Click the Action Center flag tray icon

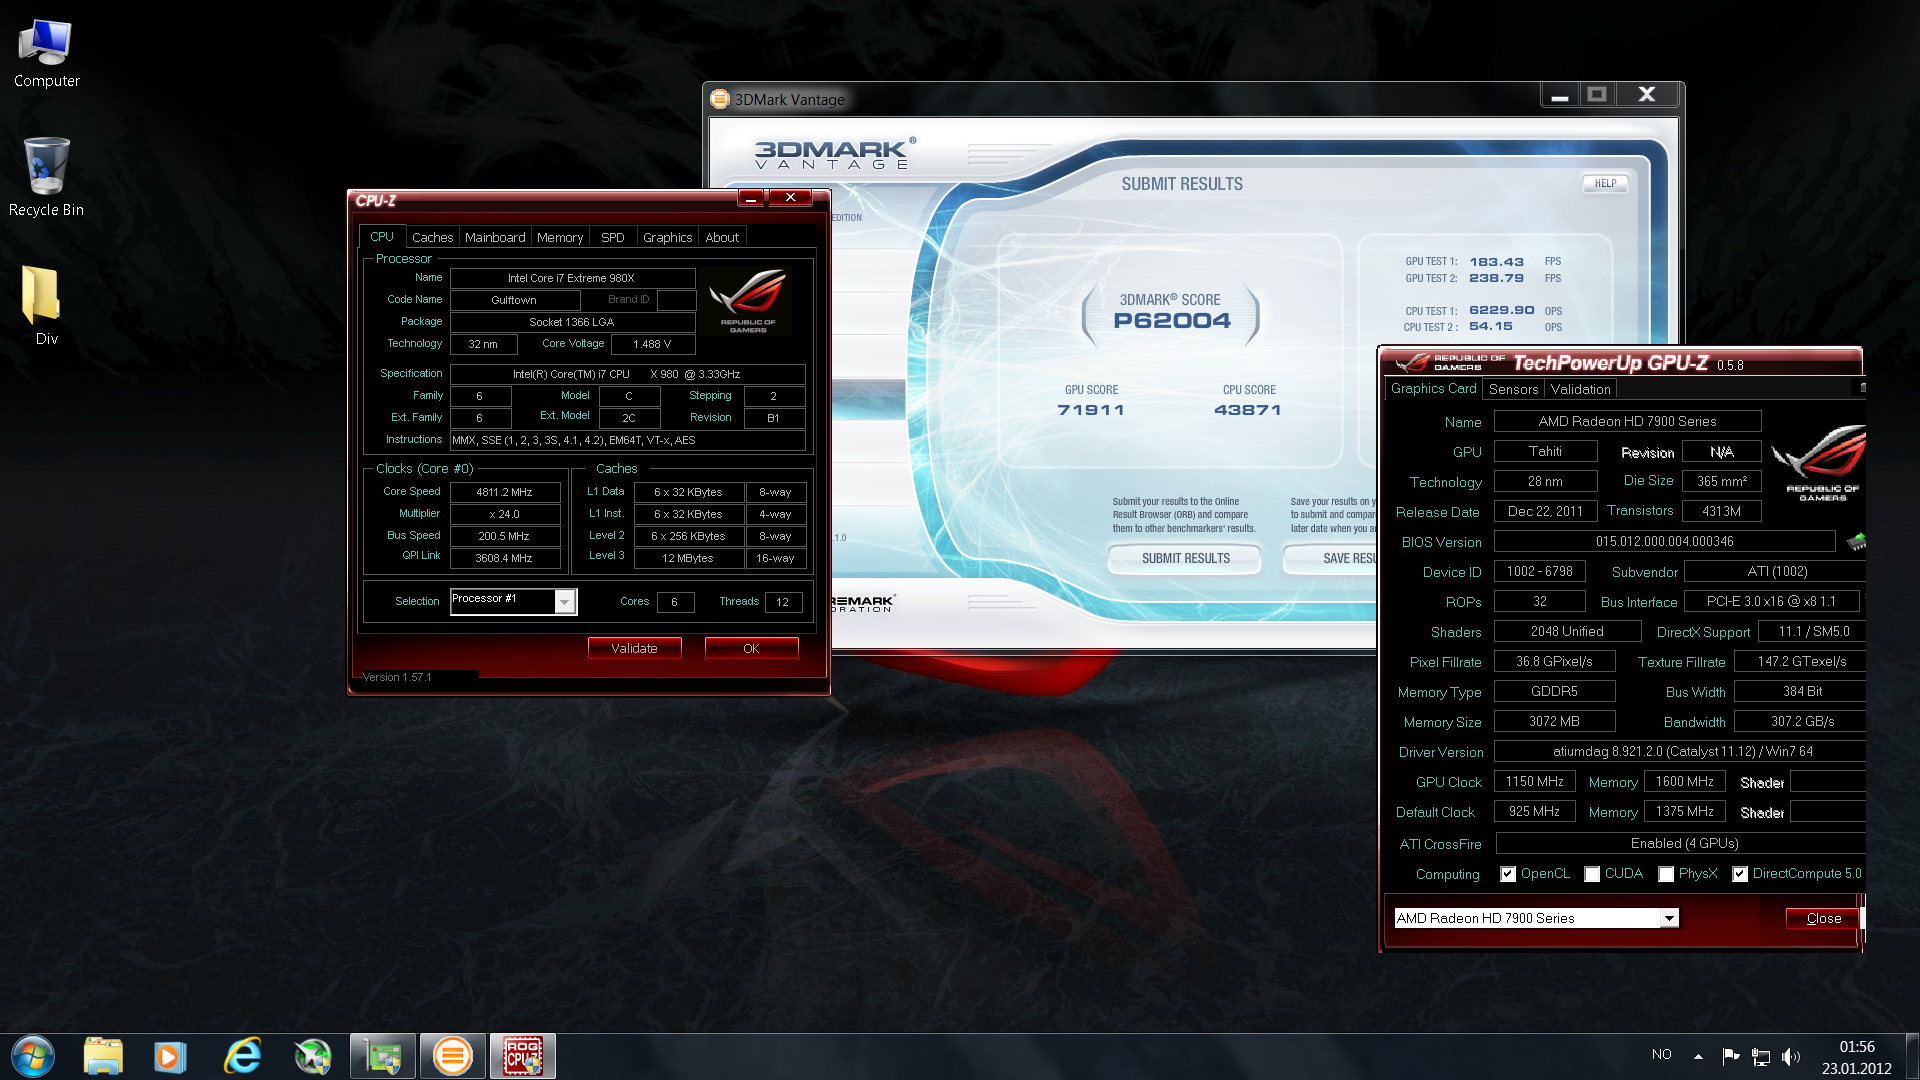coord(1731,1056)
